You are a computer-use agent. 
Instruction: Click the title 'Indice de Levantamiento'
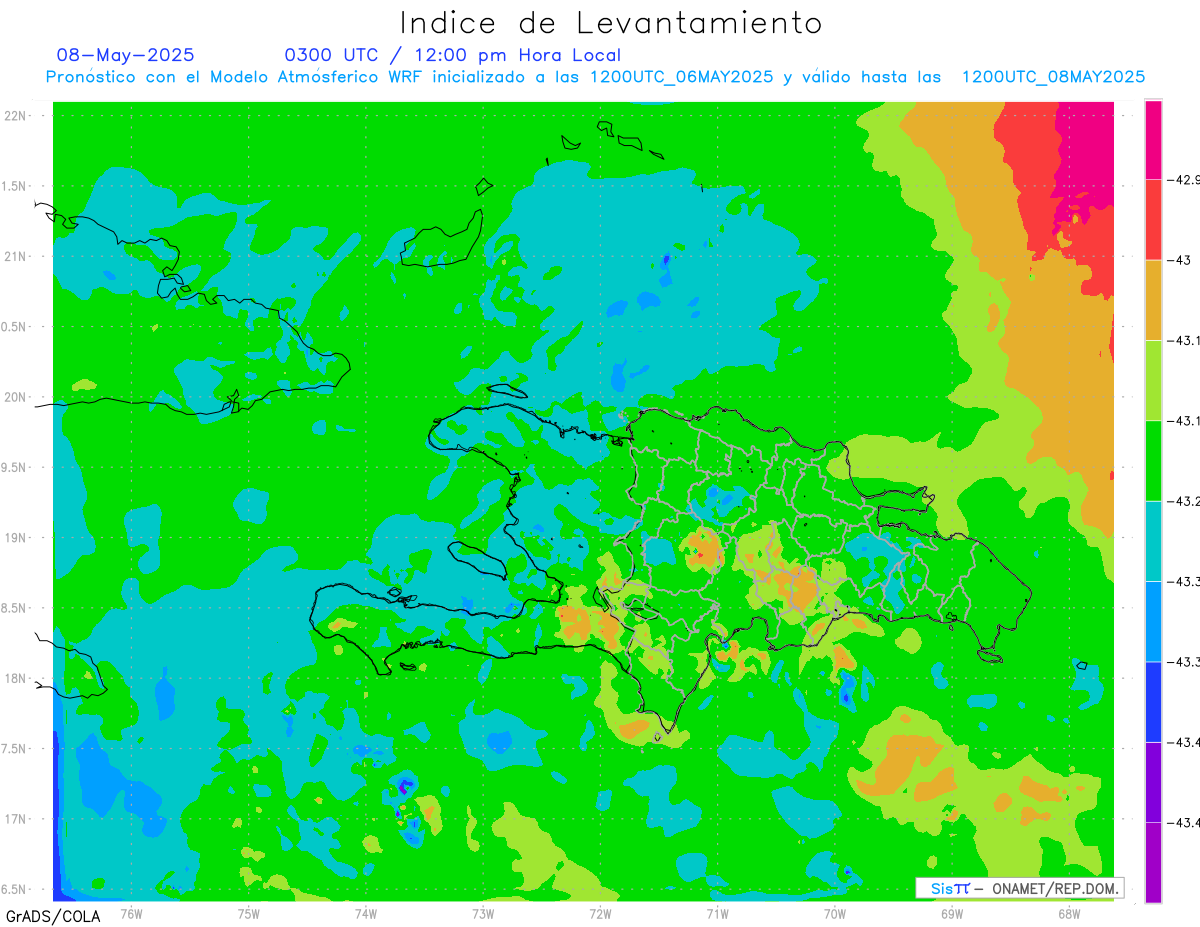tap(611, 22)
